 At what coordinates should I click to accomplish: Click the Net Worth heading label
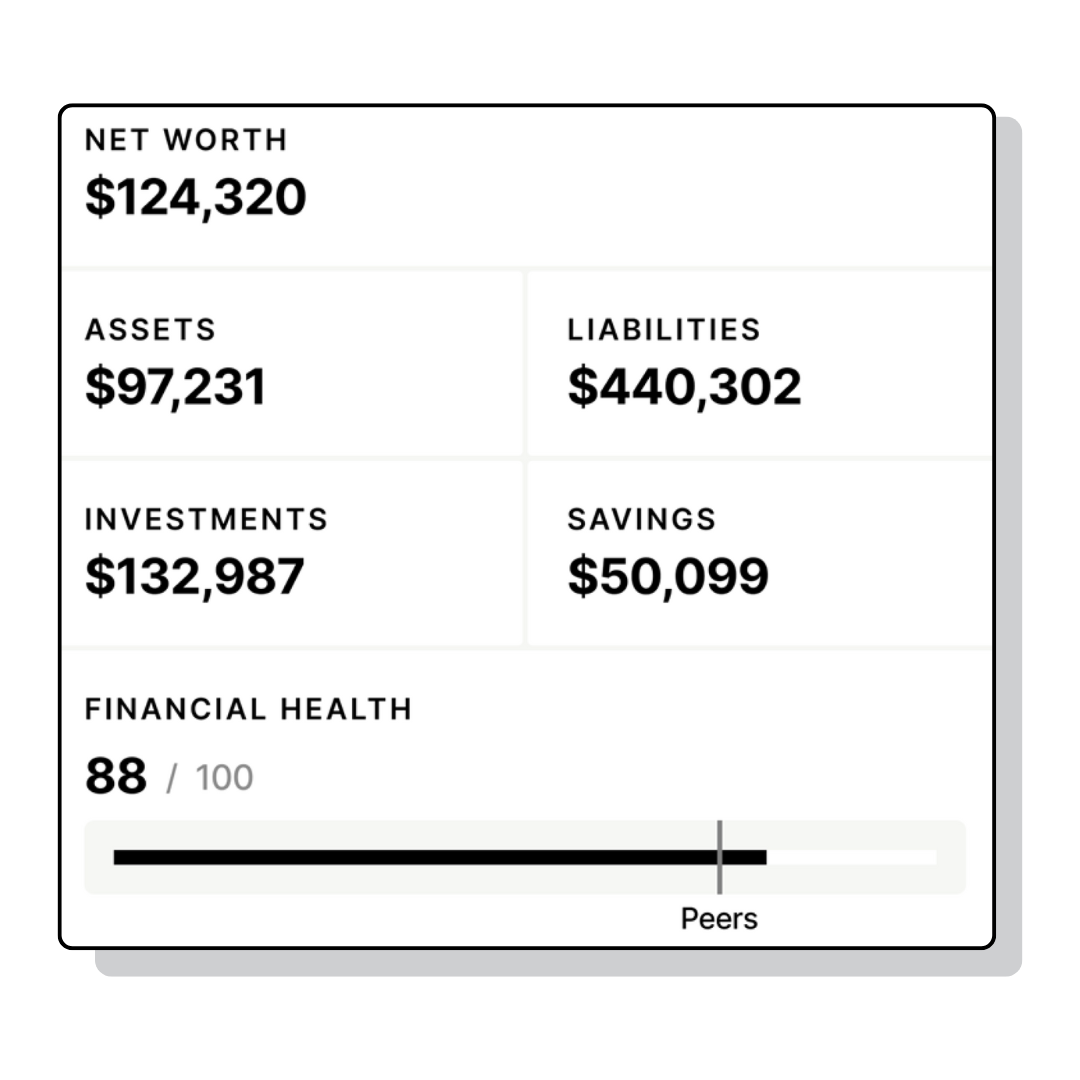pyautogui.click(x=186, y=140)
